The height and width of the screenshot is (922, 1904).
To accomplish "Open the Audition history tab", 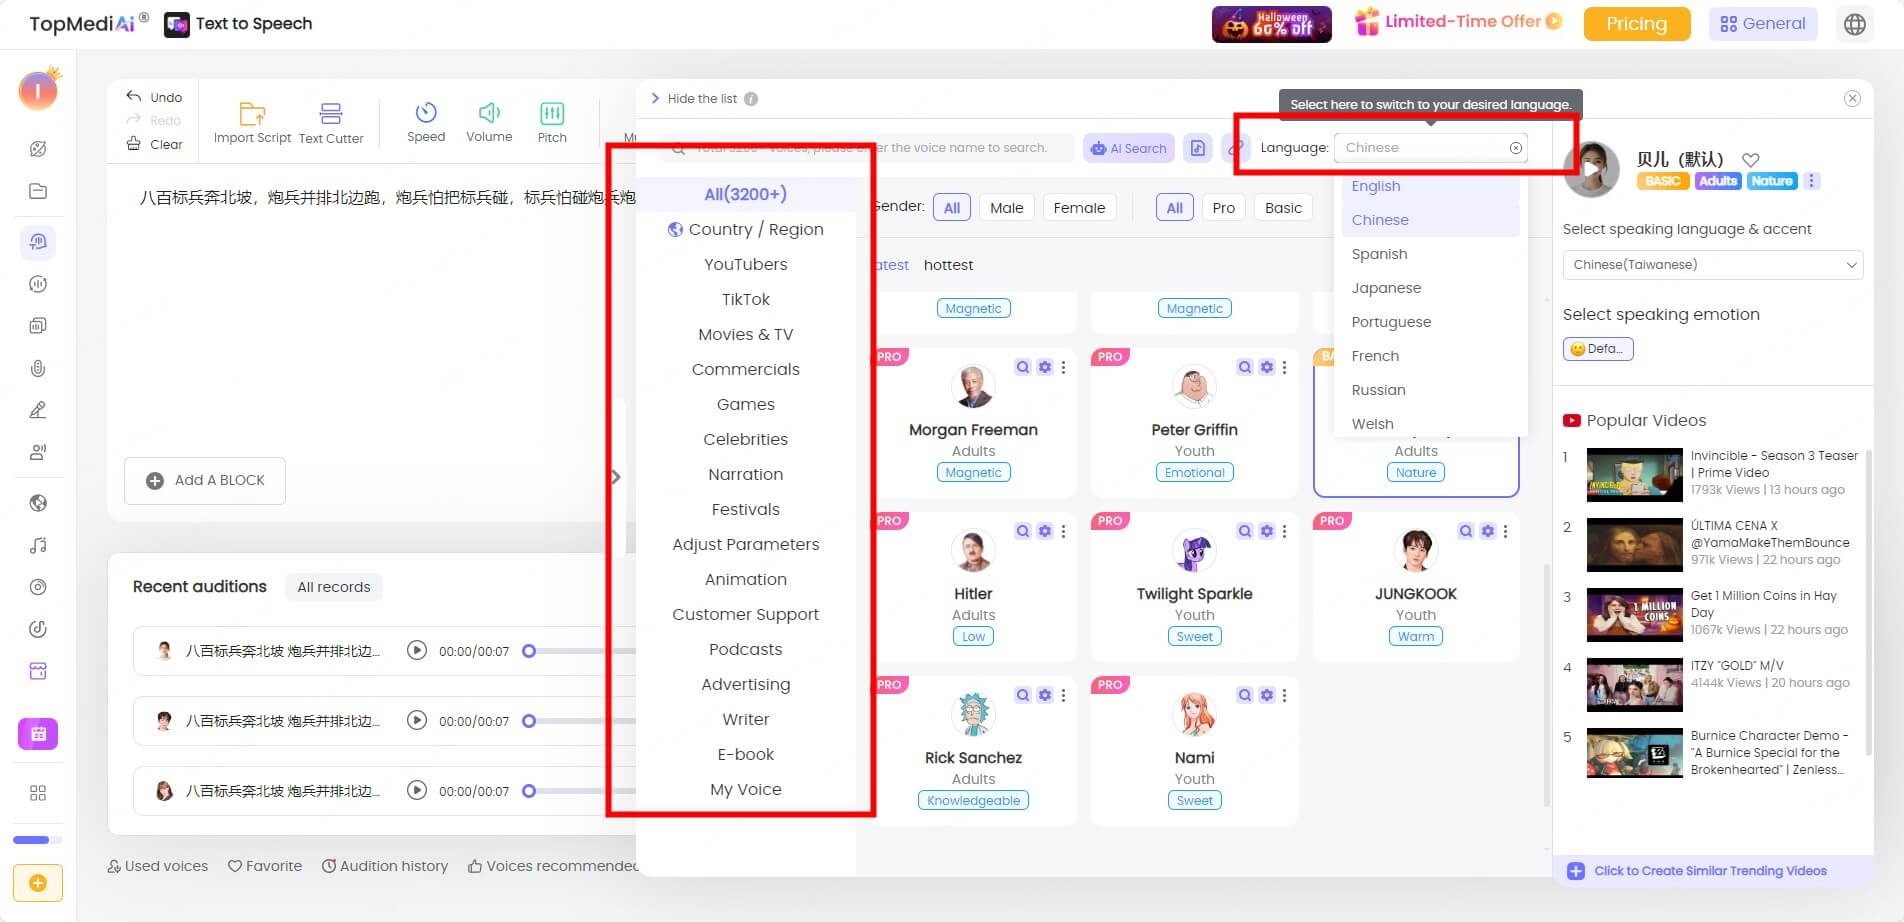I will click(385, 866).
